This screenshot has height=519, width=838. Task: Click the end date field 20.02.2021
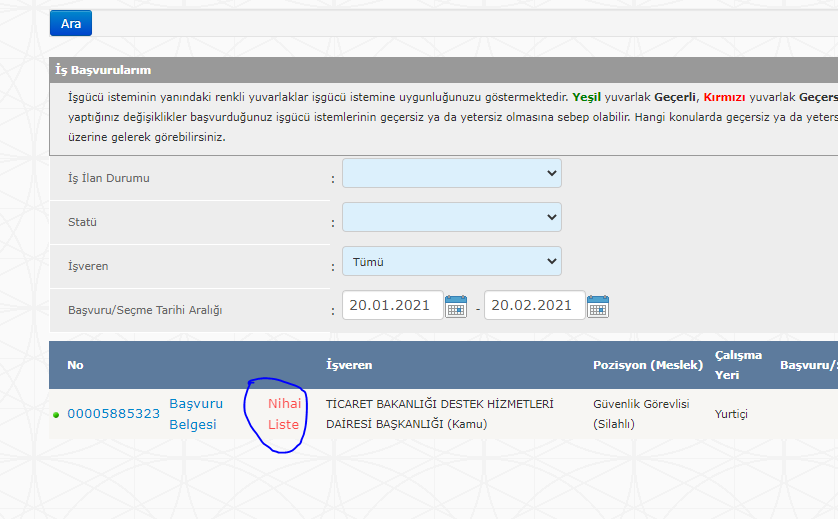point(534,306)
